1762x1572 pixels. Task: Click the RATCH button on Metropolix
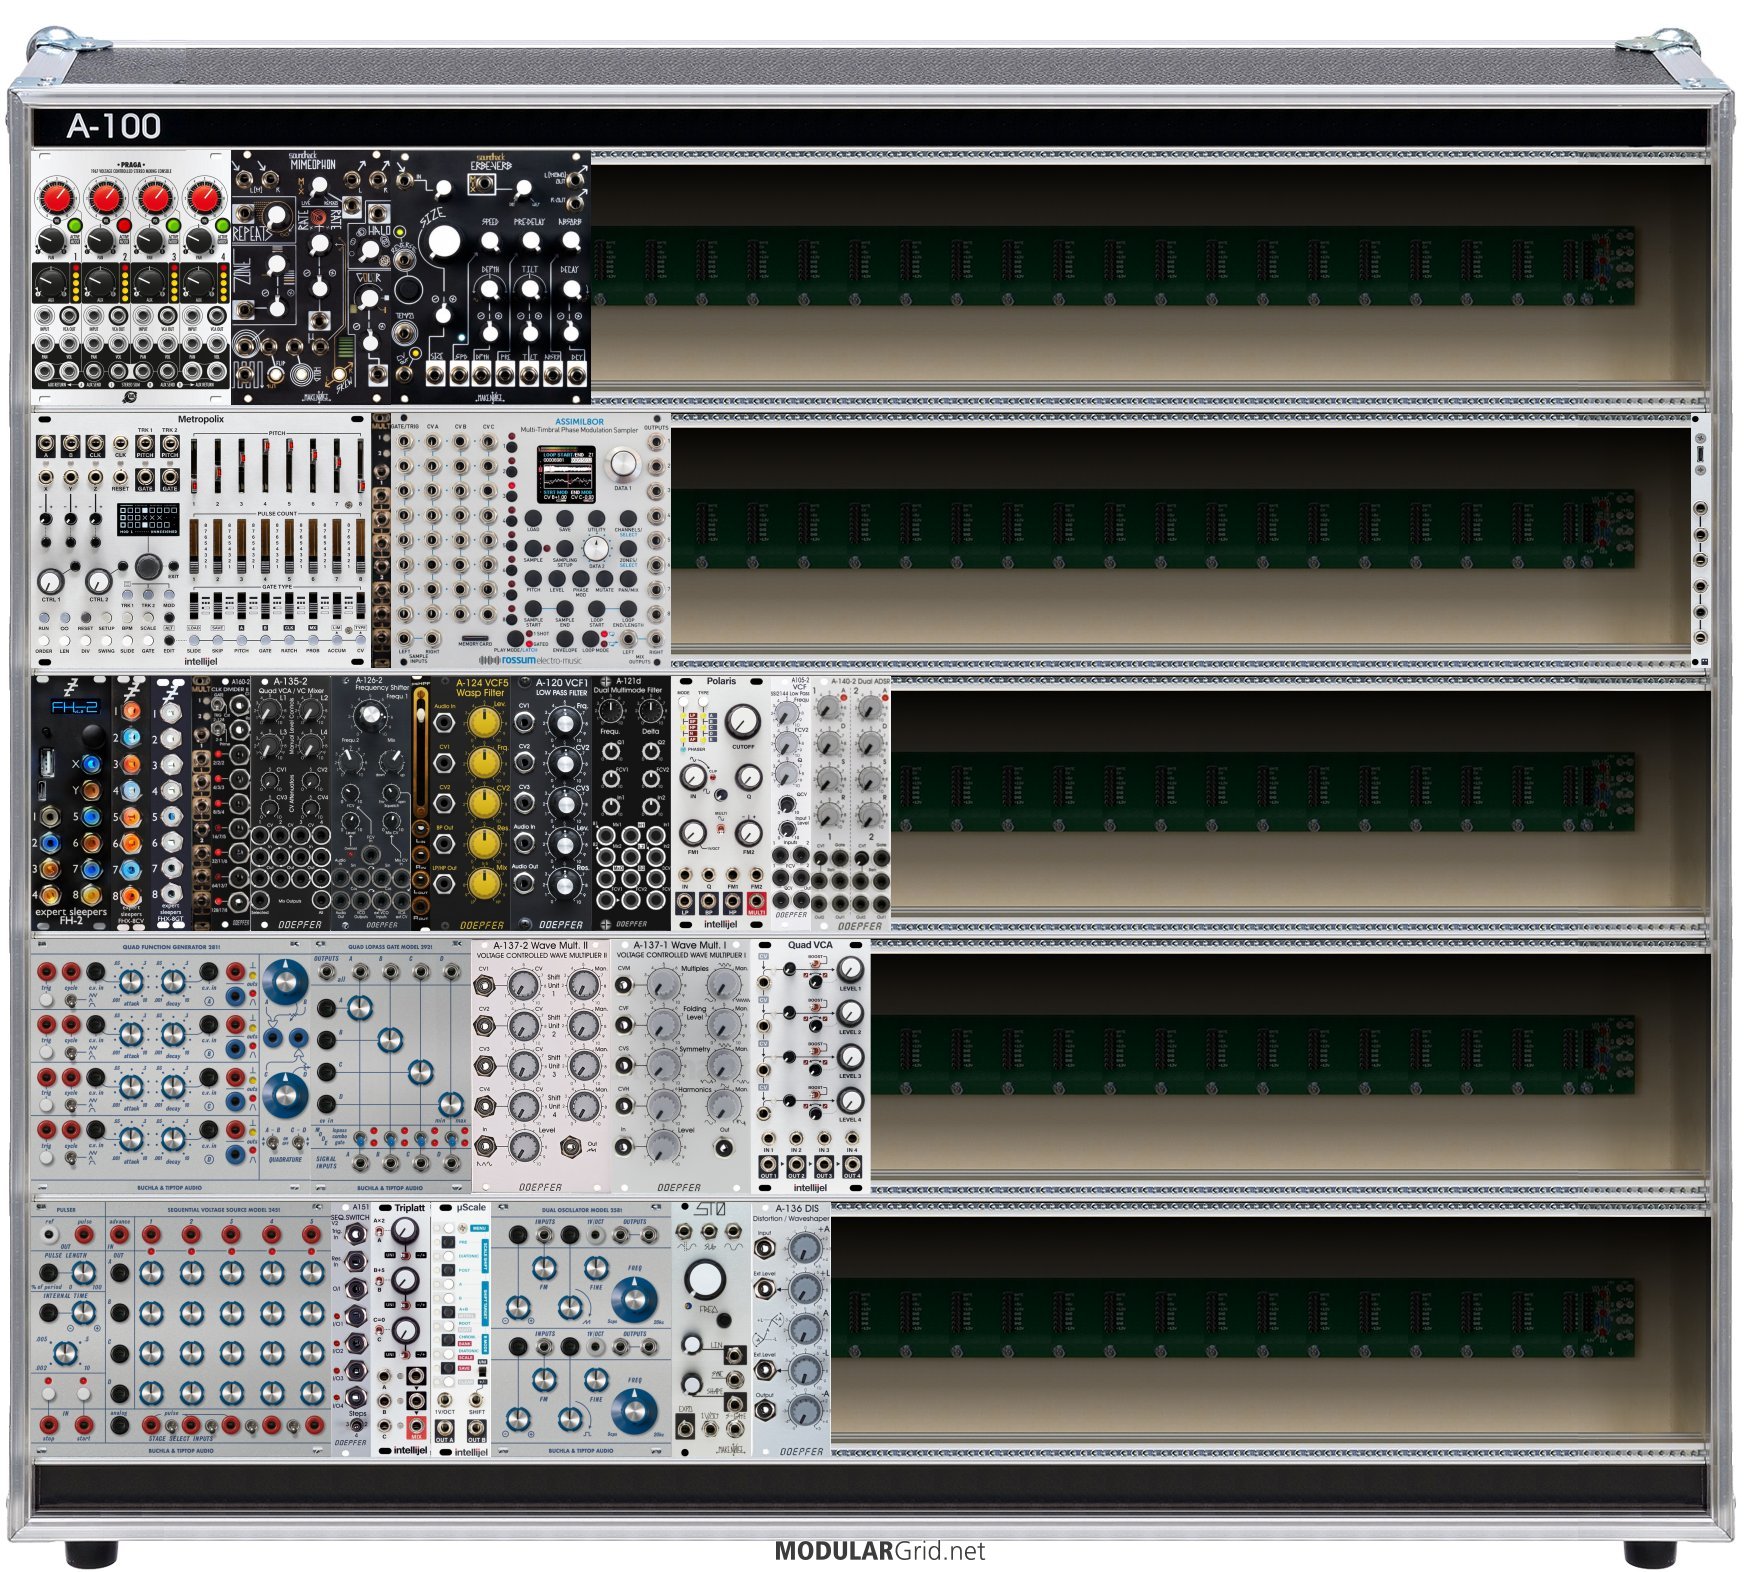(x=289, y=640)
